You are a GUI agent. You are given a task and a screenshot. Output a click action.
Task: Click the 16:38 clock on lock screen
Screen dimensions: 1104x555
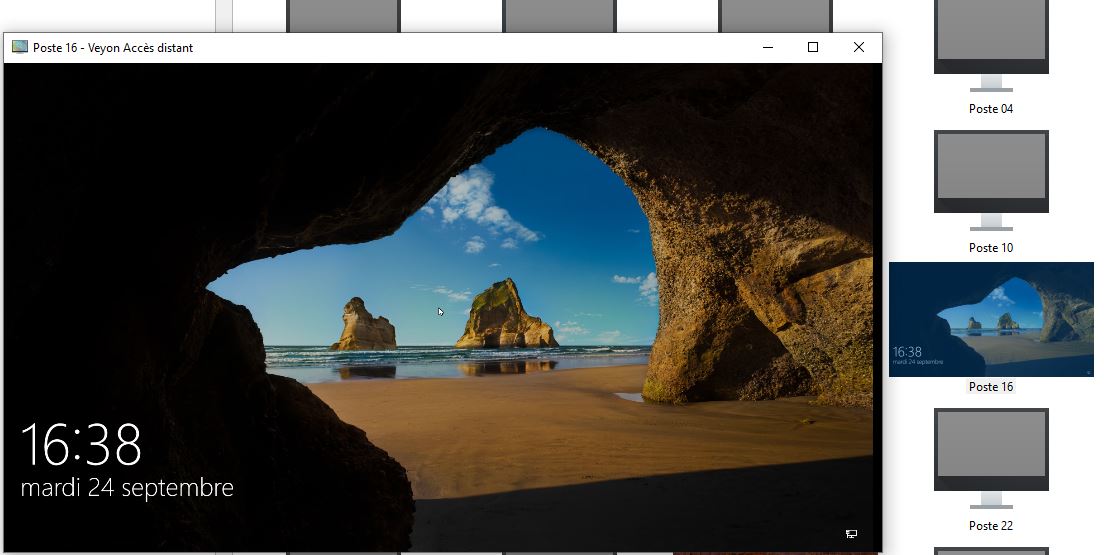(81, 445)
